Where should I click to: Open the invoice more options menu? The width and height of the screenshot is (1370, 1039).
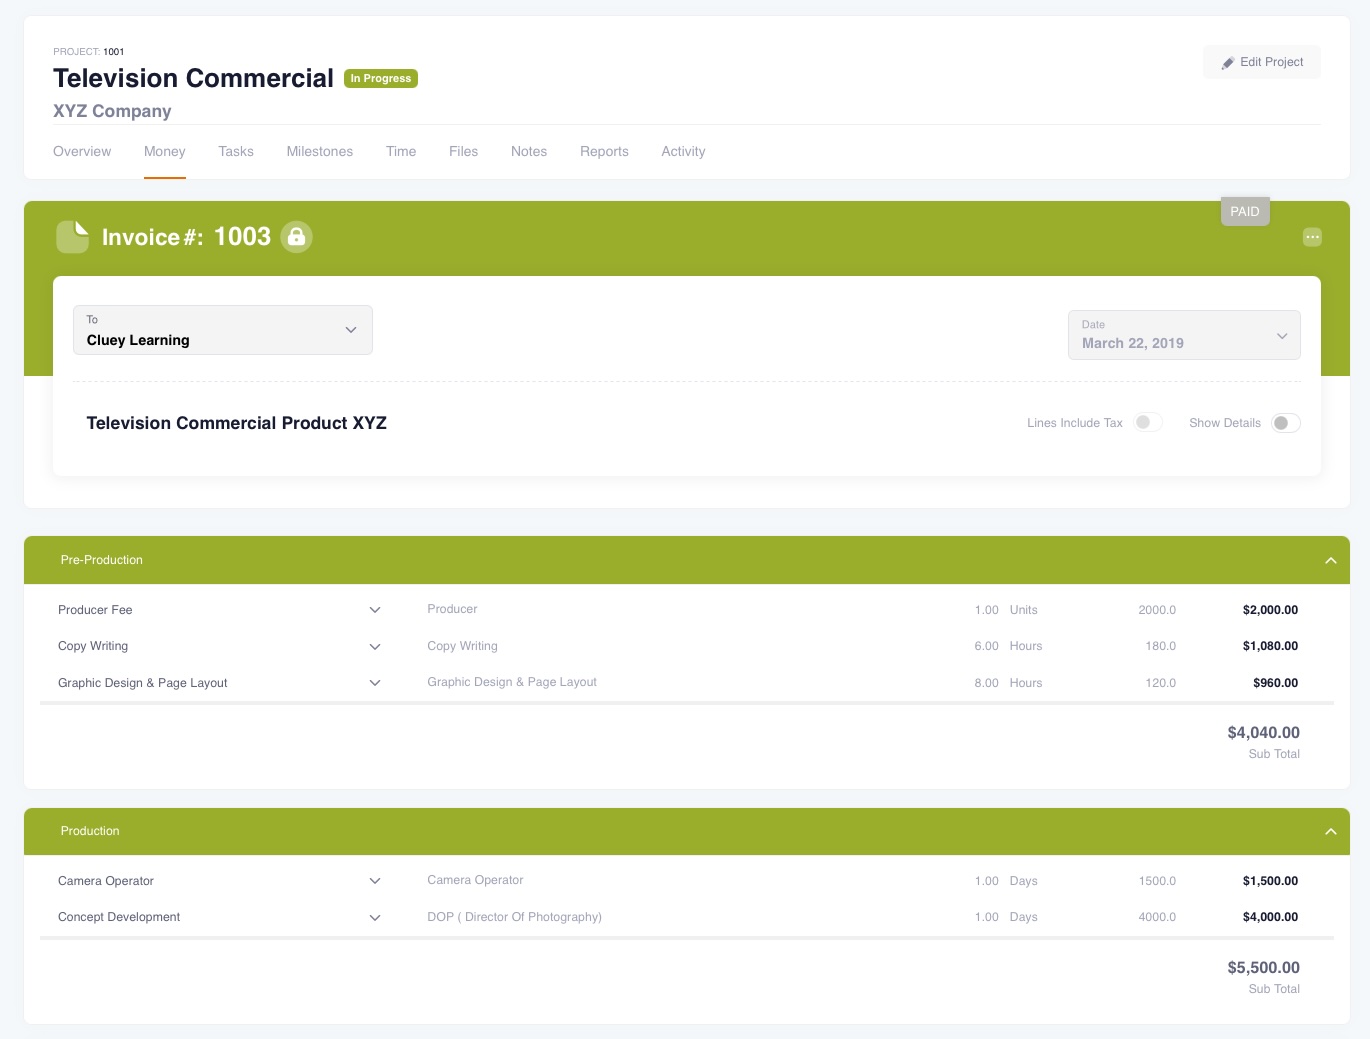point(1312,237)
